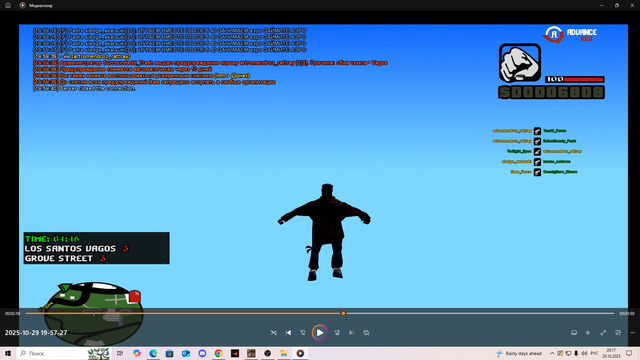Launch Microsoft Edge from the taskbar

pos(153,353)
